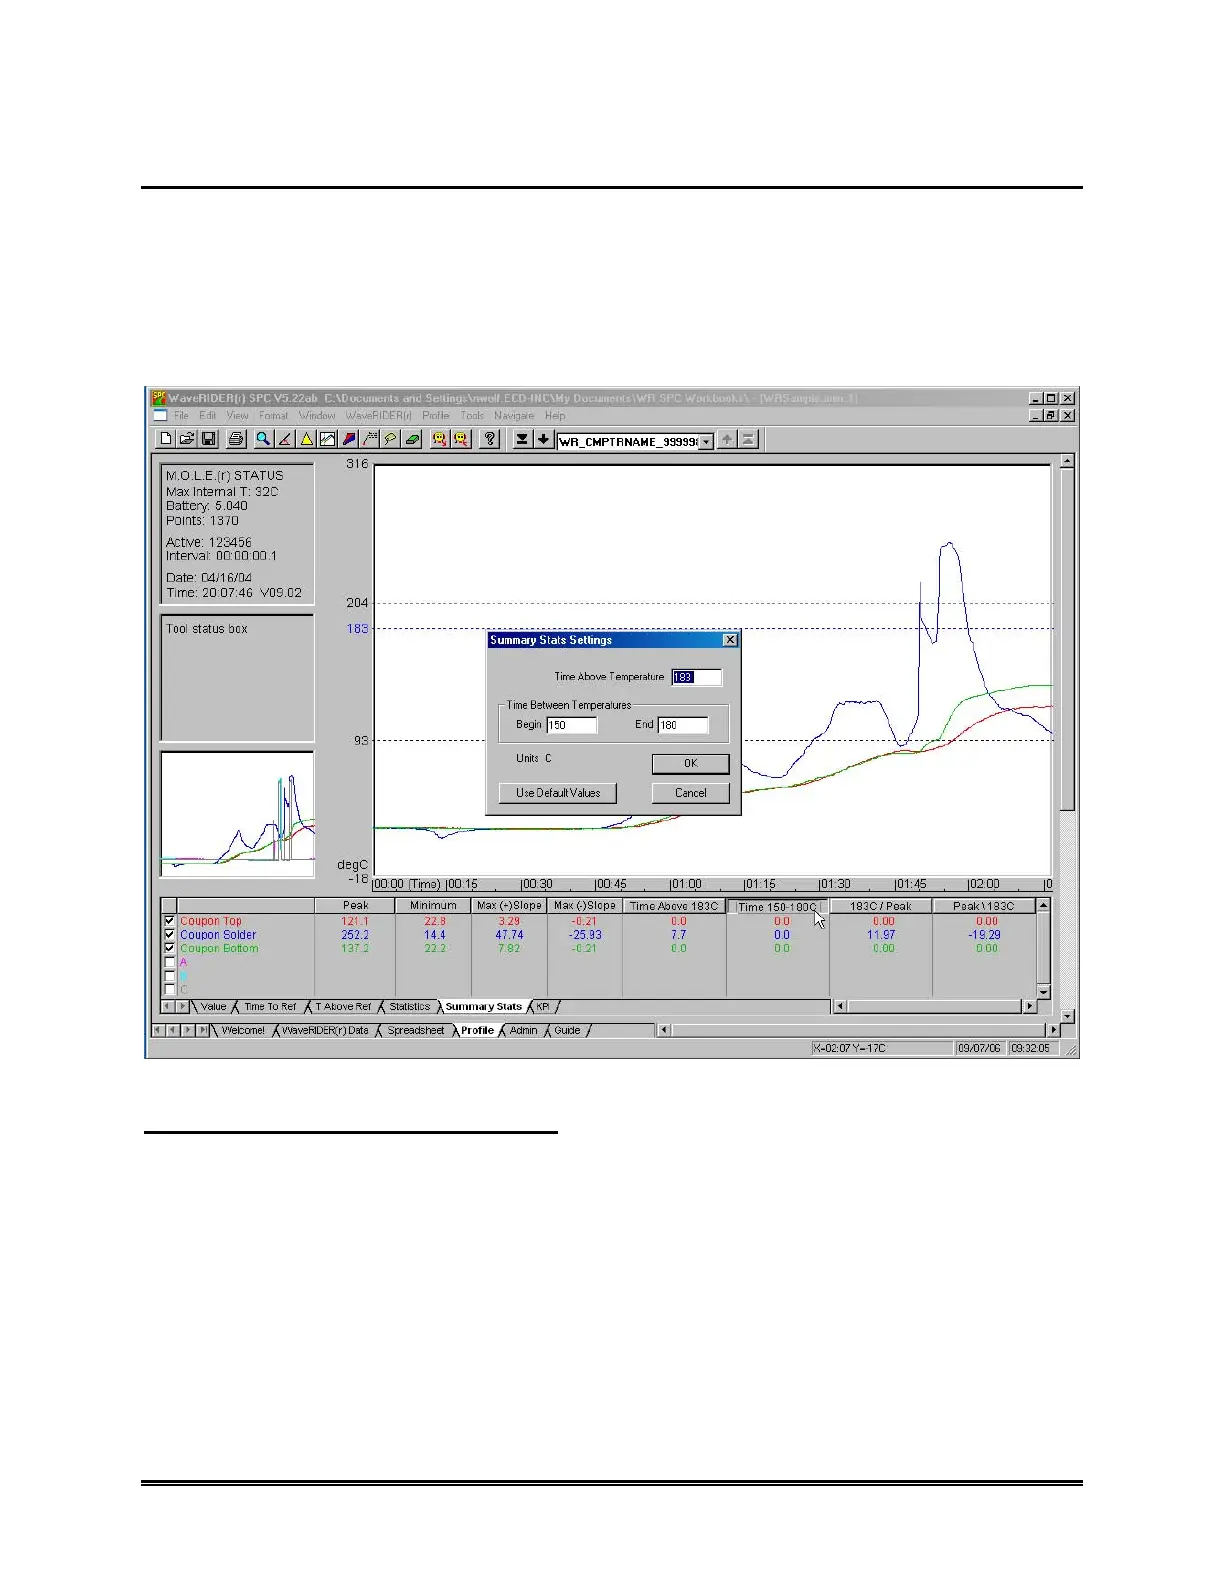1224x1584 pixels.
Task: Click the End temperature field
Action: coord(683,725)
